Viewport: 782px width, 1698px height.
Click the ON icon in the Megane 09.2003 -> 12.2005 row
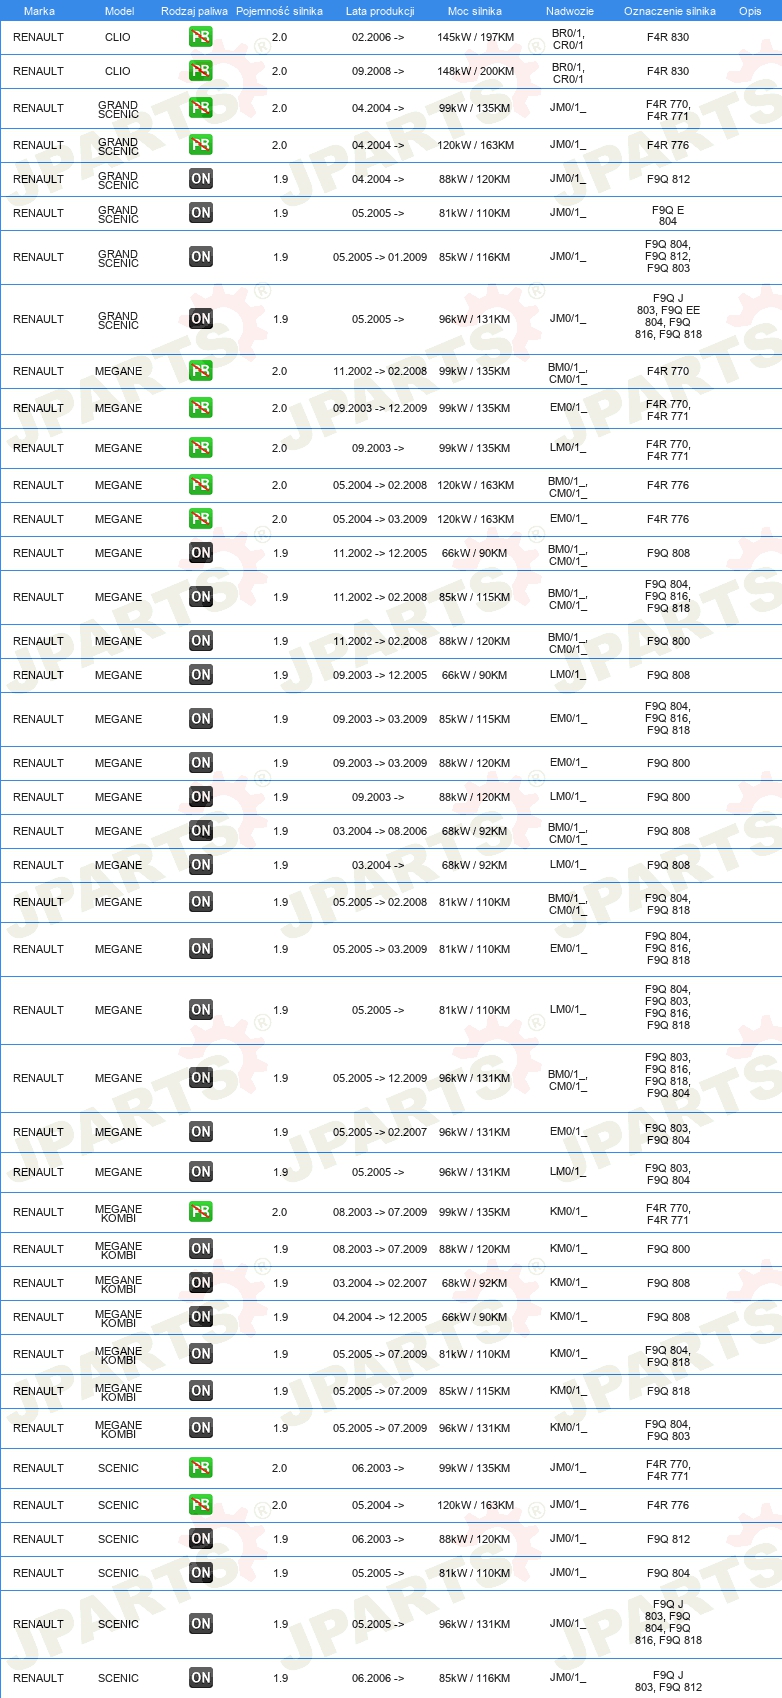(201, 675)
